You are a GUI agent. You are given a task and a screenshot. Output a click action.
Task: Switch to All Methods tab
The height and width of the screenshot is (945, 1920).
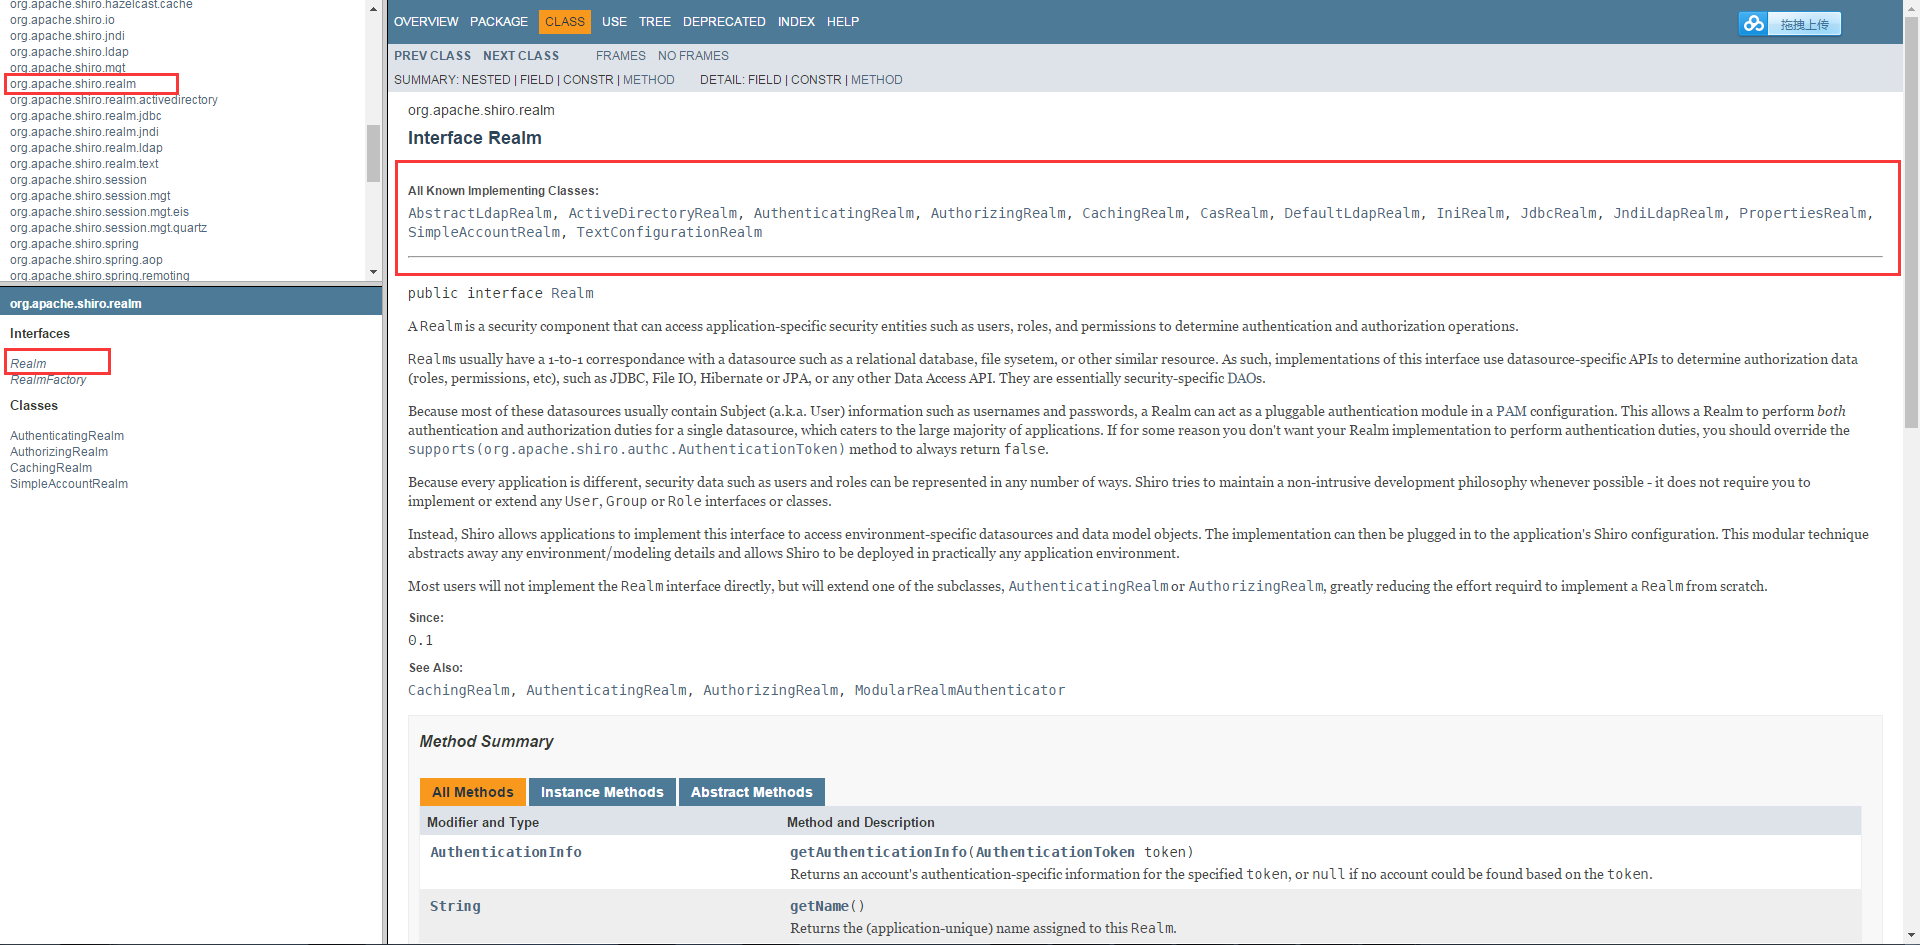tap(472, 792)
